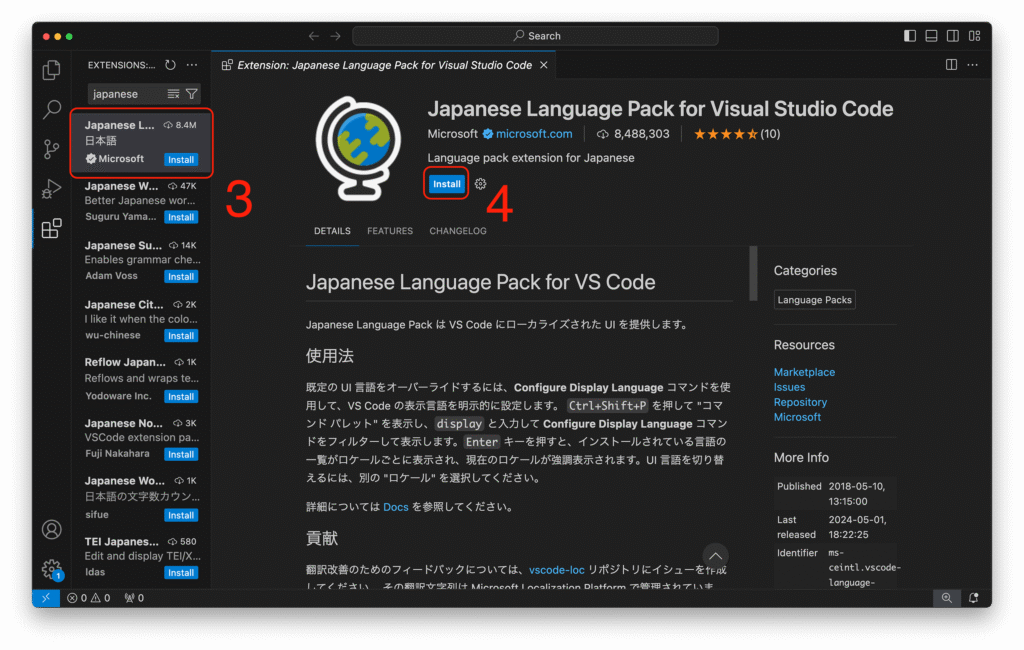Screen dimensions: 1024x650
Task: Click the Search command center box
Action: 536,36
